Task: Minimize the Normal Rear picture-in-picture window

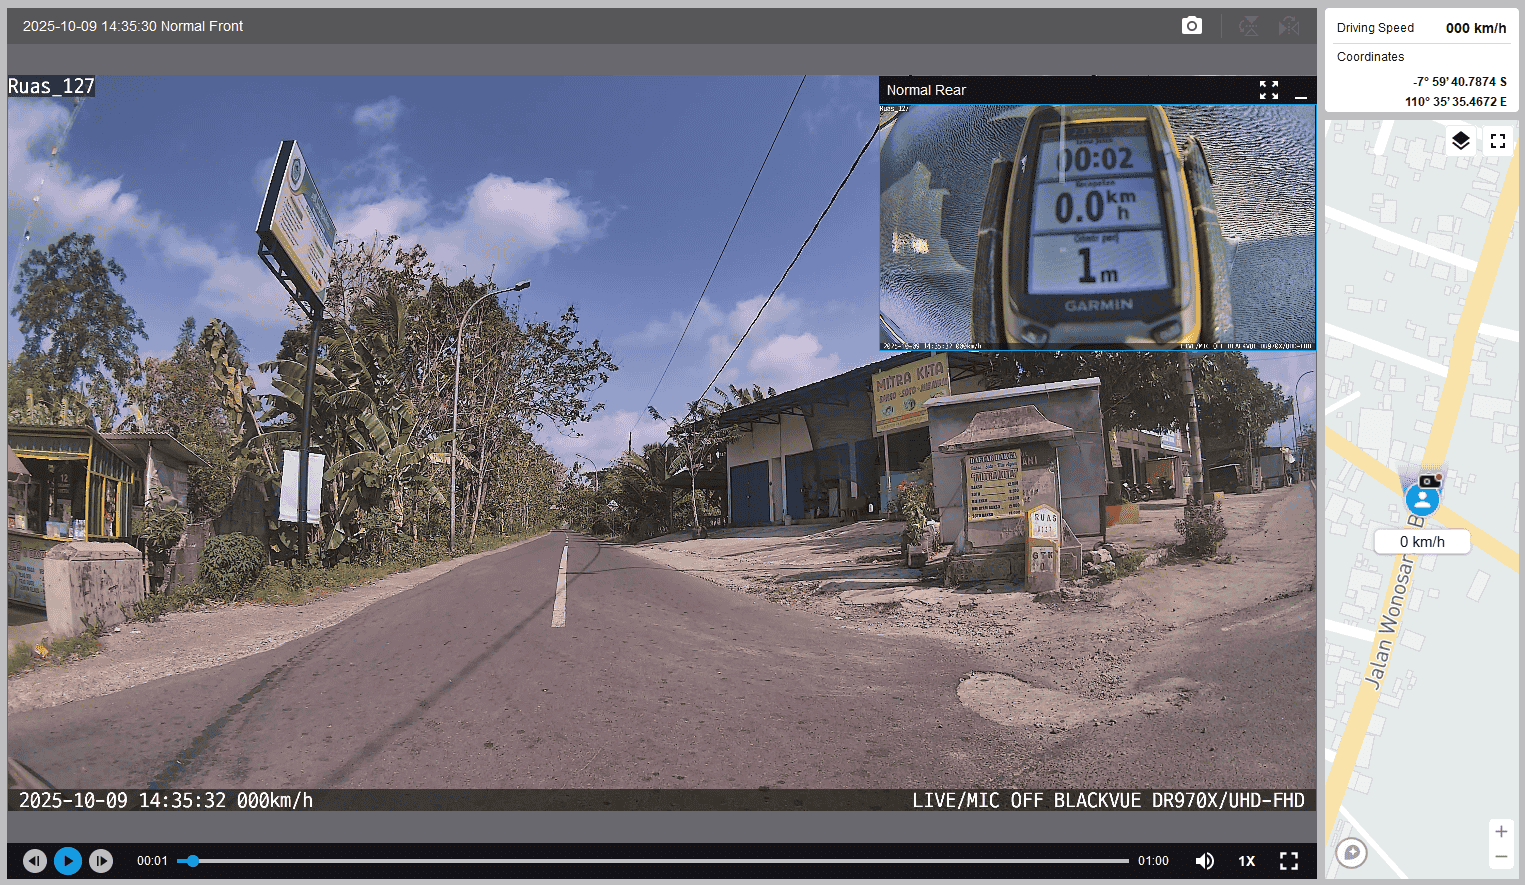Action: pyautogui.click(x=1300, y=91)
